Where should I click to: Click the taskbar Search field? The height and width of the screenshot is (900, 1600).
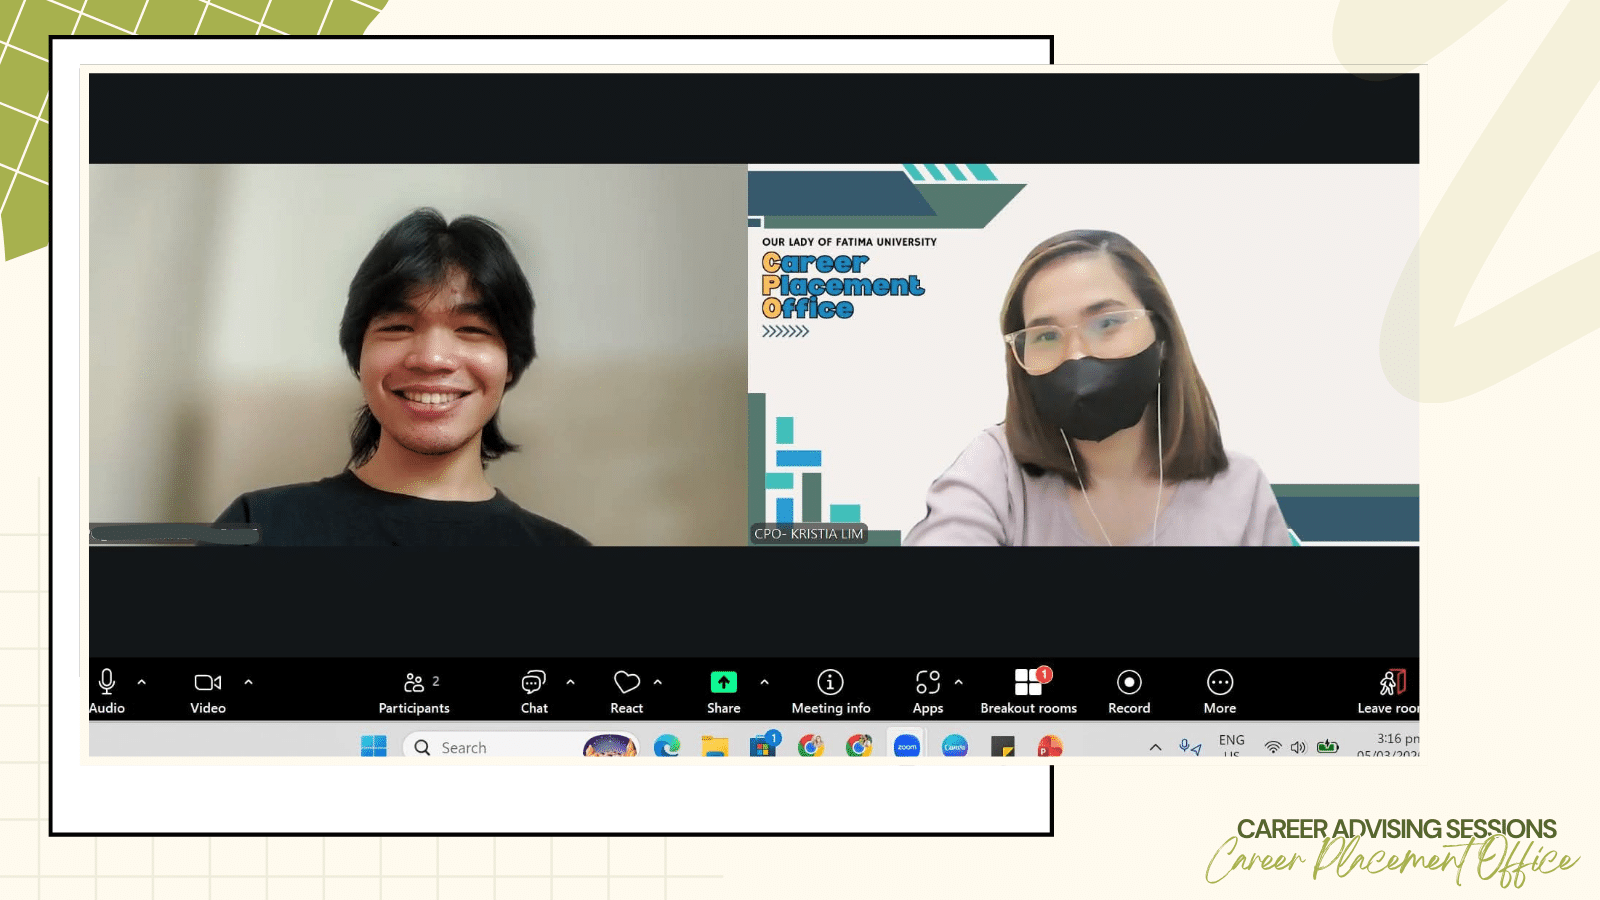[520, 746]
